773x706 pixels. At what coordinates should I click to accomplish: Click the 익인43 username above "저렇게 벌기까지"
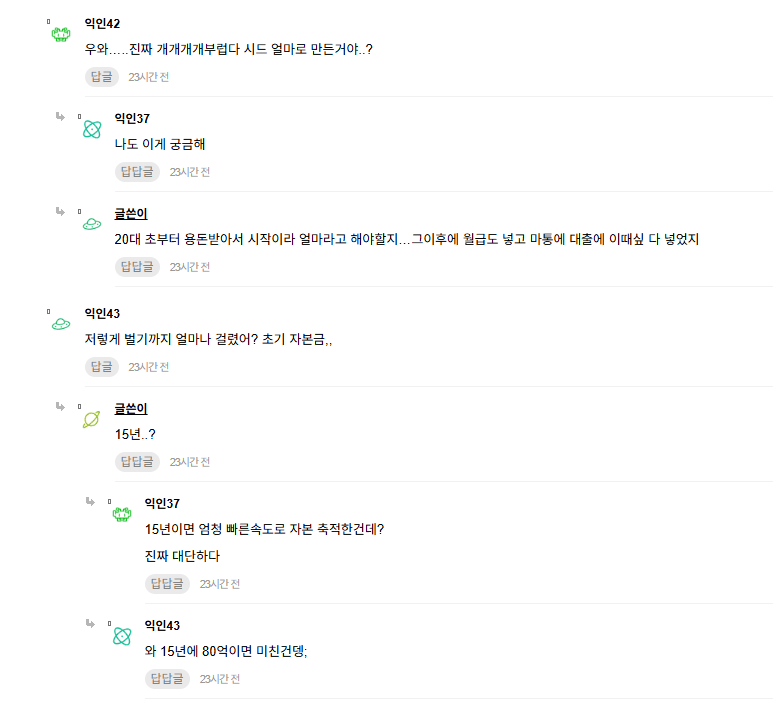coord(102,314)
